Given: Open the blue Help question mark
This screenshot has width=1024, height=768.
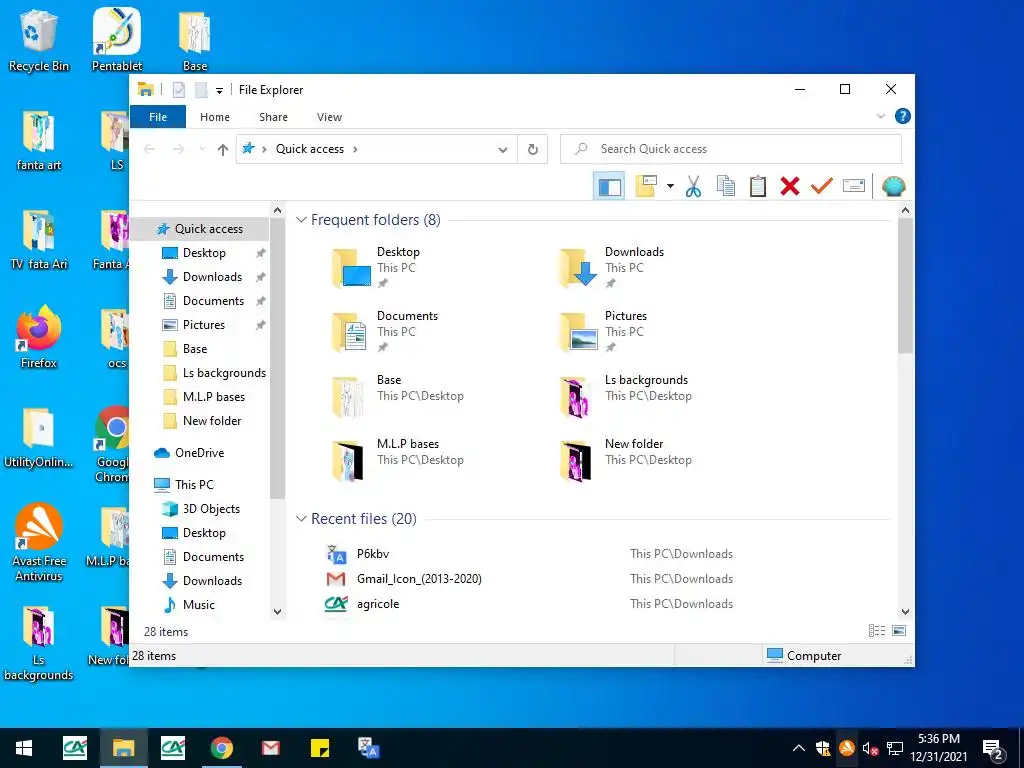Looking at the screenshot, I should (x=903, y=116).
